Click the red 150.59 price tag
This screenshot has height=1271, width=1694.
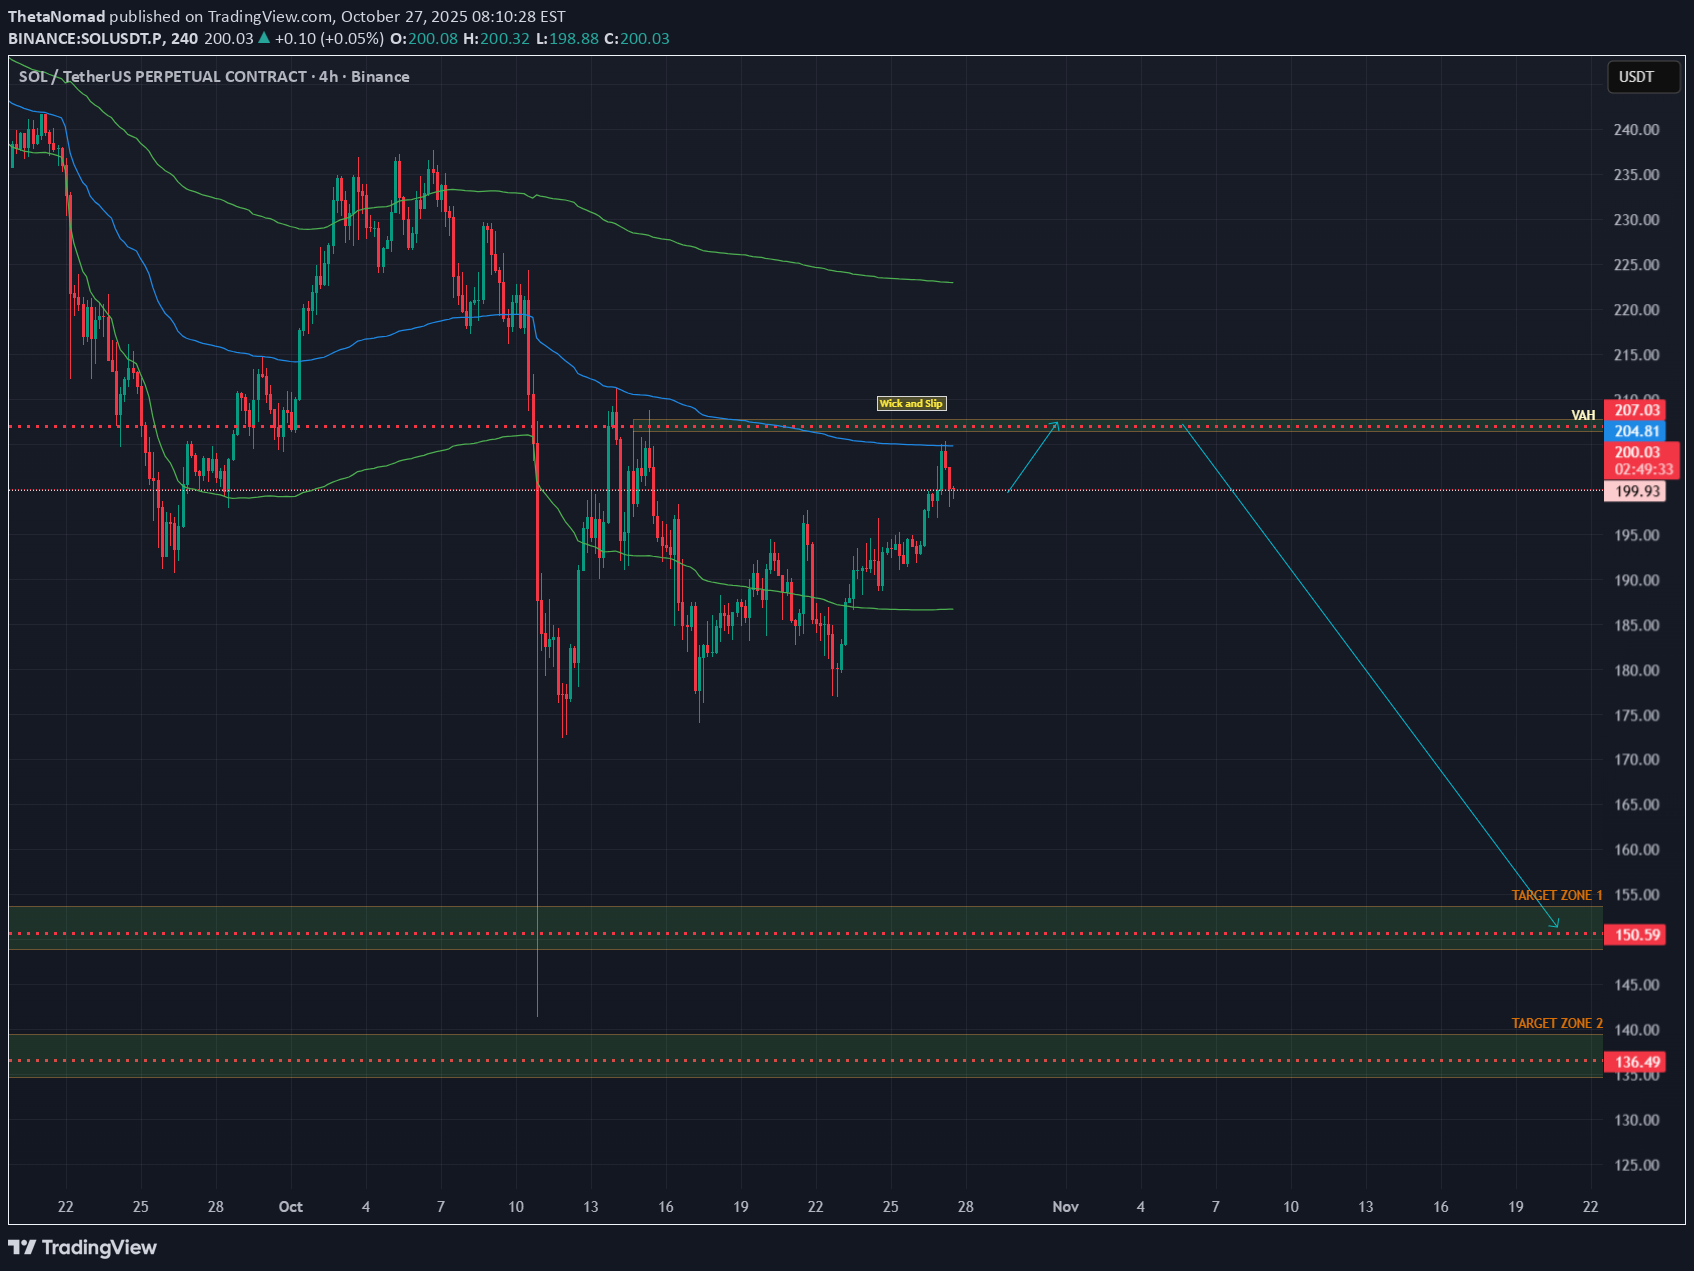point(1636,935)
